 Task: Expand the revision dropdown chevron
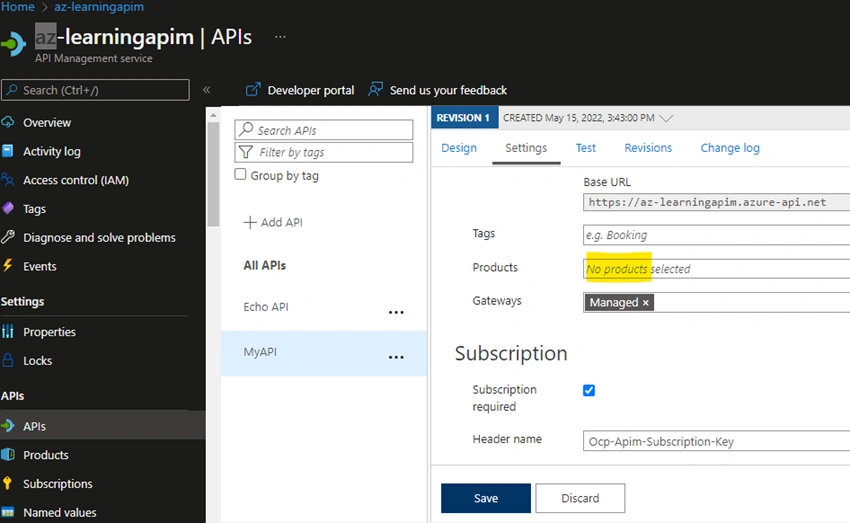click(666, 118)
